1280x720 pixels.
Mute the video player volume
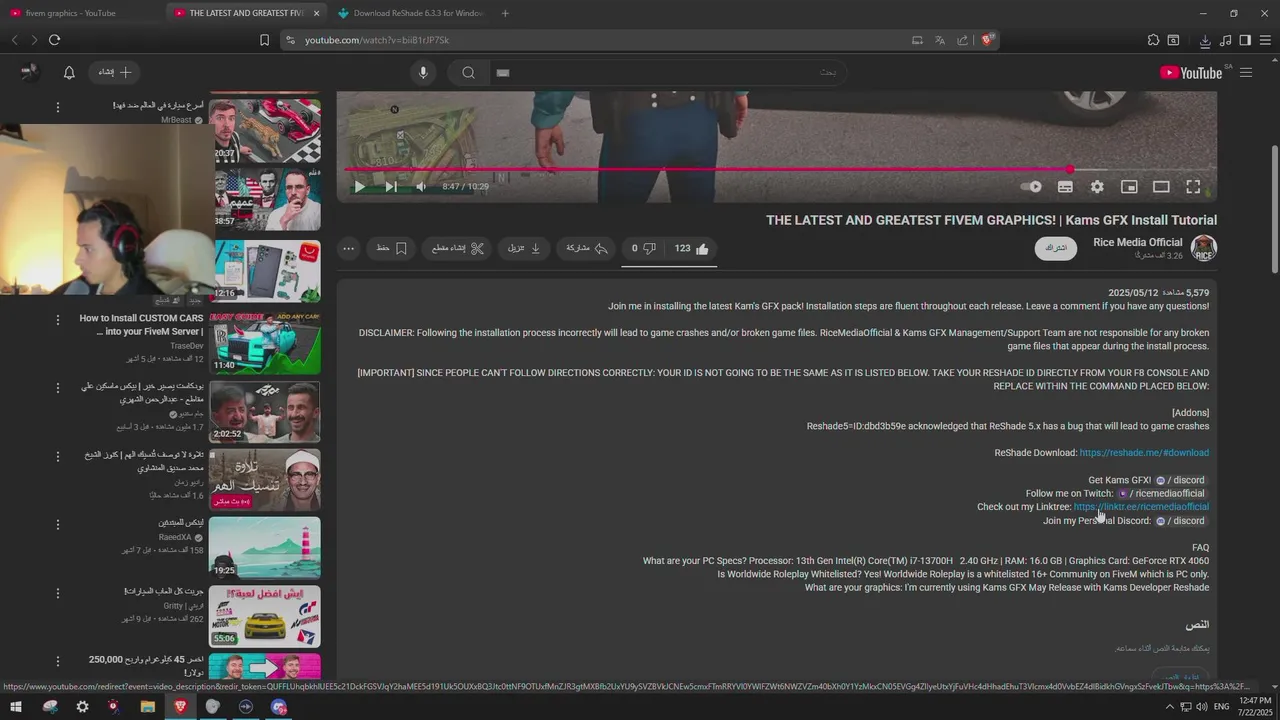click(421, 186)
